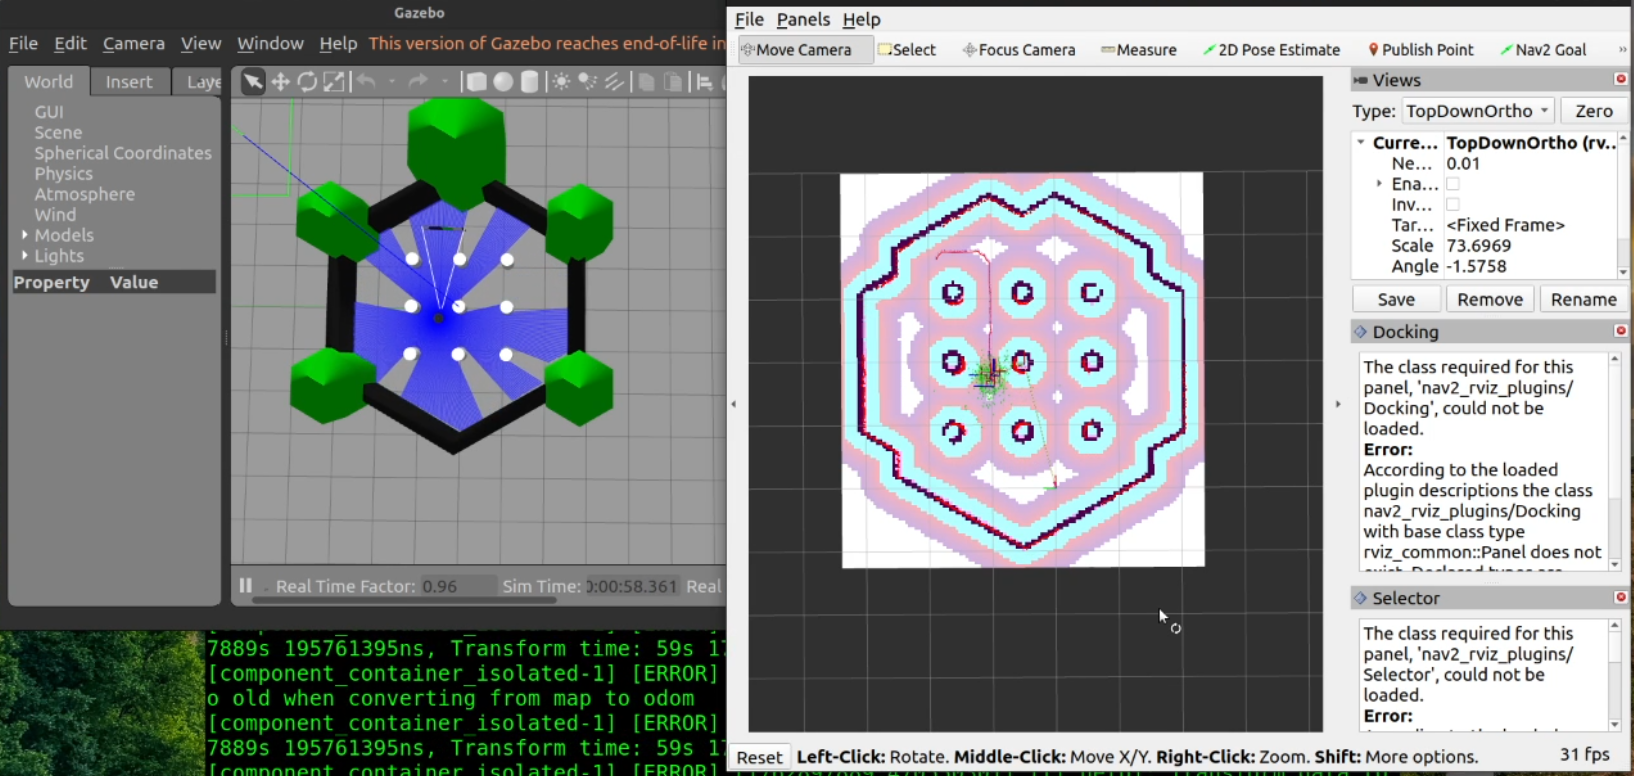Select the translate mode tool in Gazebo
This screenshot has height=776, width=1634.
tap(281, 82)
